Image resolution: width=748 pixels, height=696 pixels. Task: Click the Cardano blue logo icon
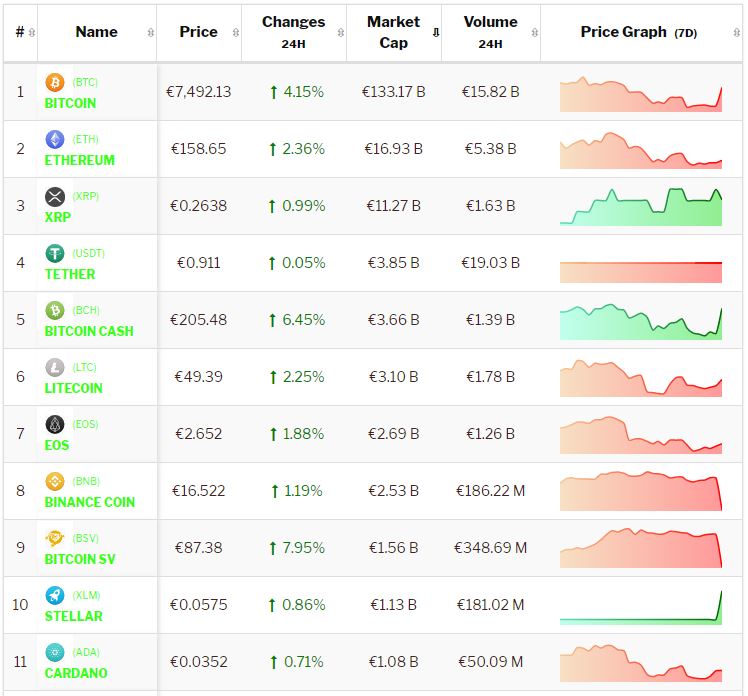tap(55, 652)
